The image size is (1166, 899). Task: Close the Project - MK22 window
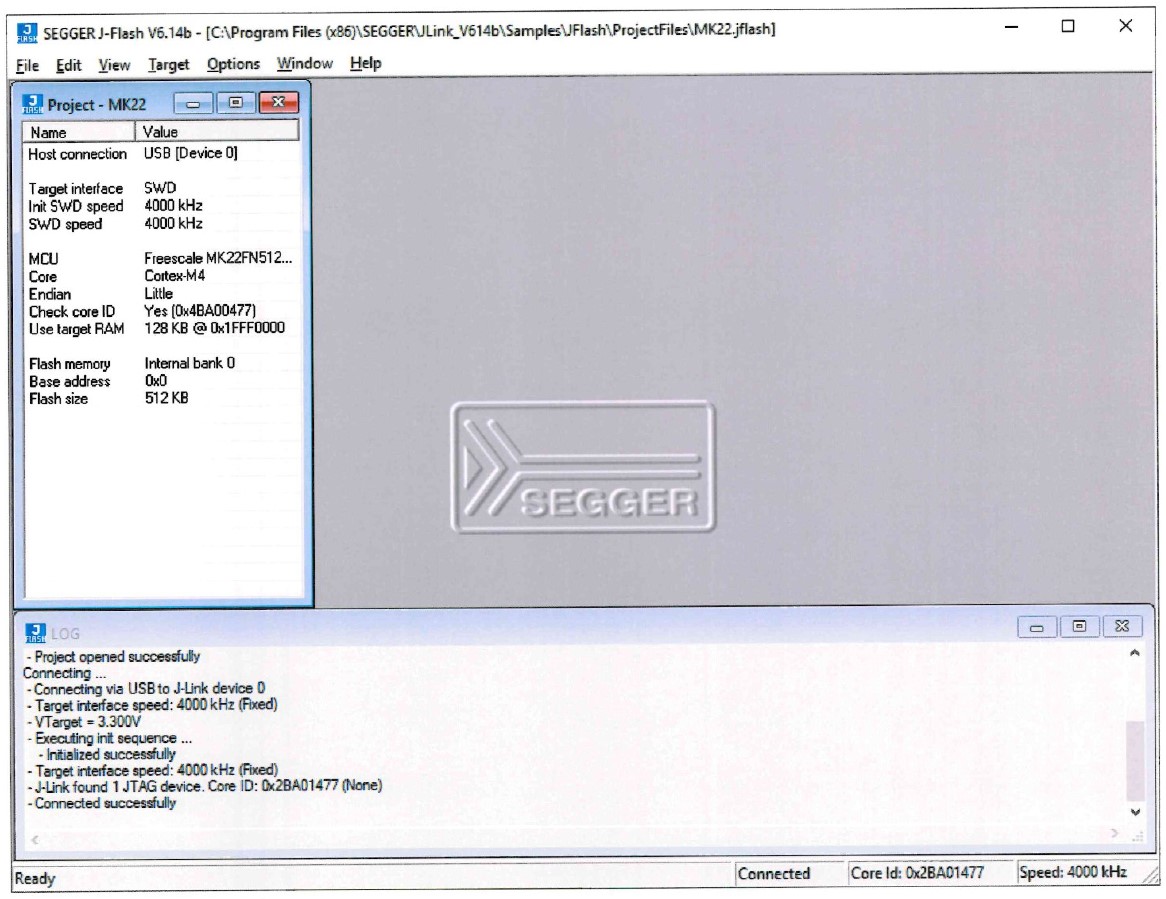(279, 103)
